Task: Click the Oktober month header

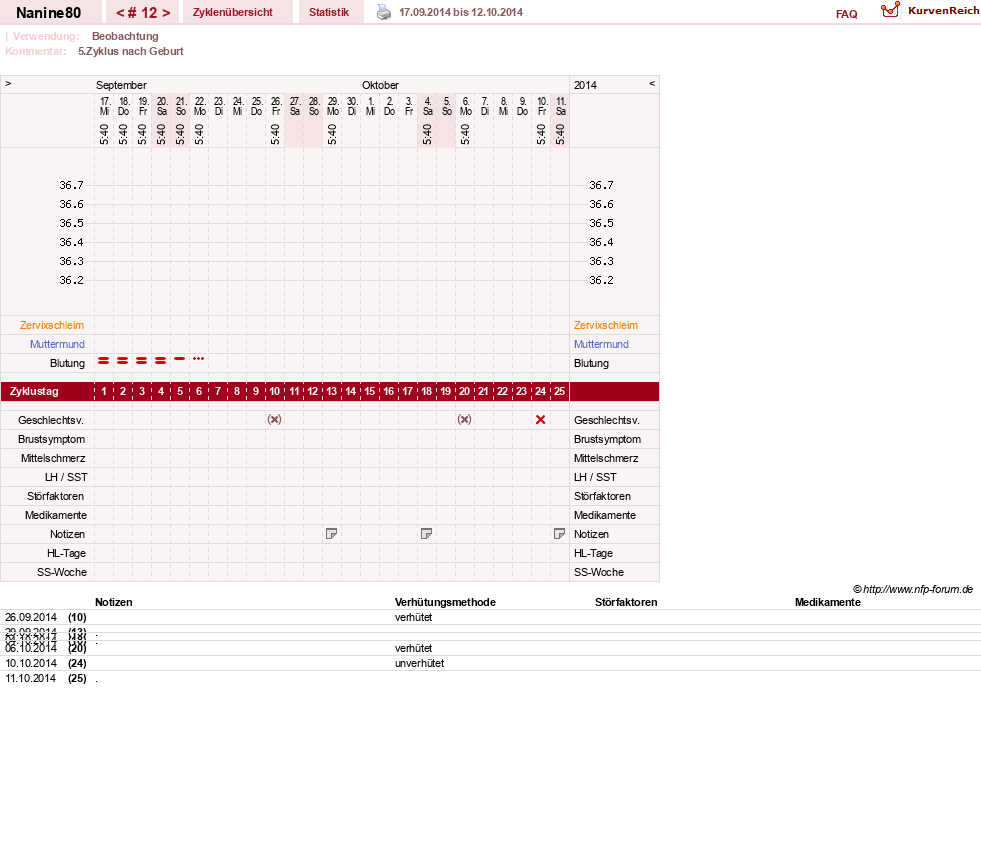Action: tap(380, 85)
